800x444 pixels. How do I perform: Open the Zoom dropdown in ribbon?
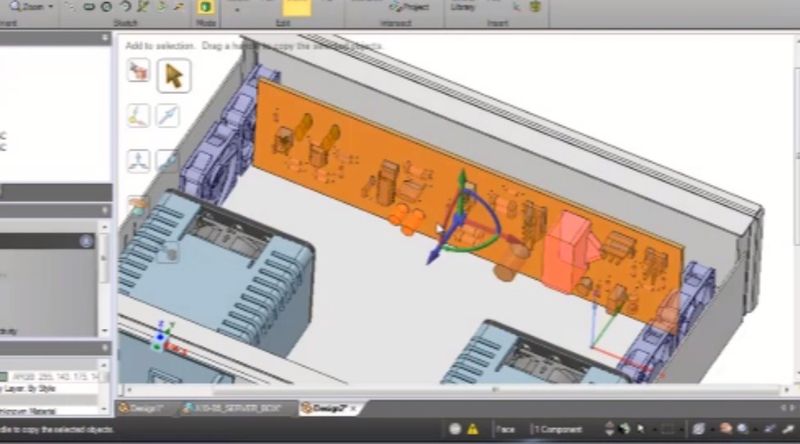[x=32, y=7]
